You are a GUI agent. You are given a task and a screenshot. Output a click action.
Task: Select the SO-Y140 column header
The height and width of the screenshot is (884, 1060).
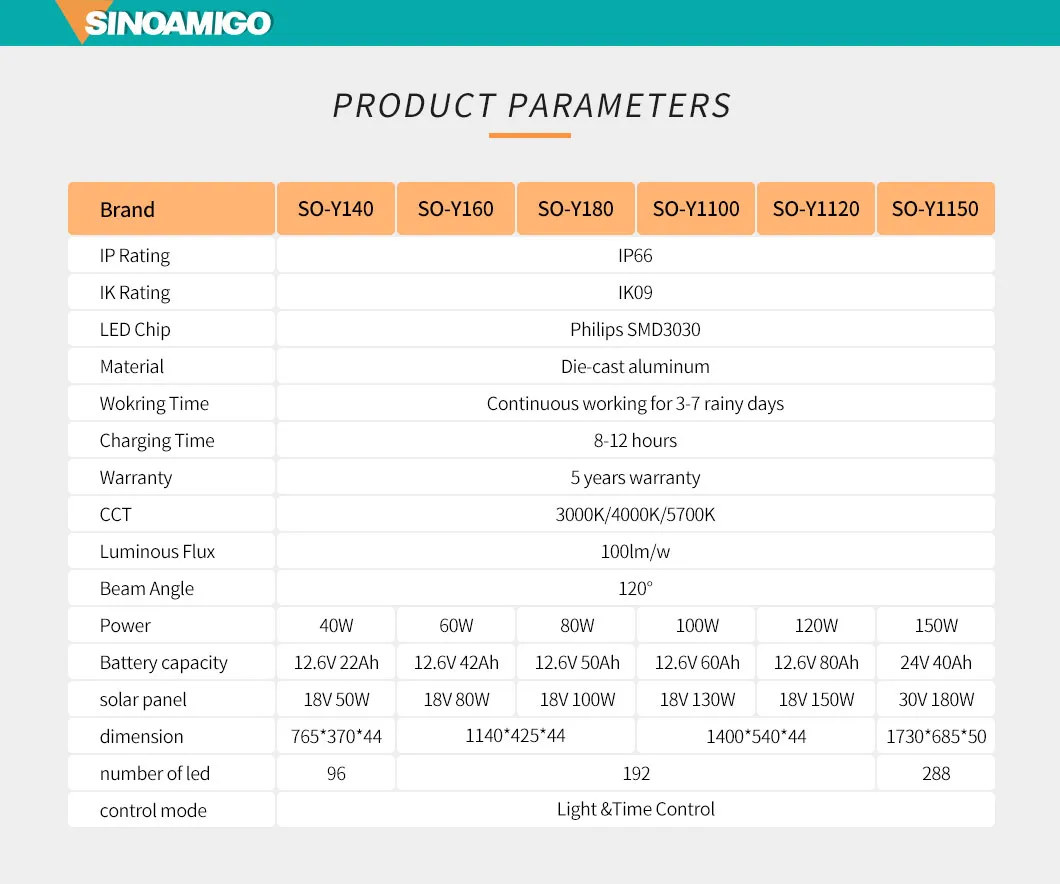(x=336, y=209)
